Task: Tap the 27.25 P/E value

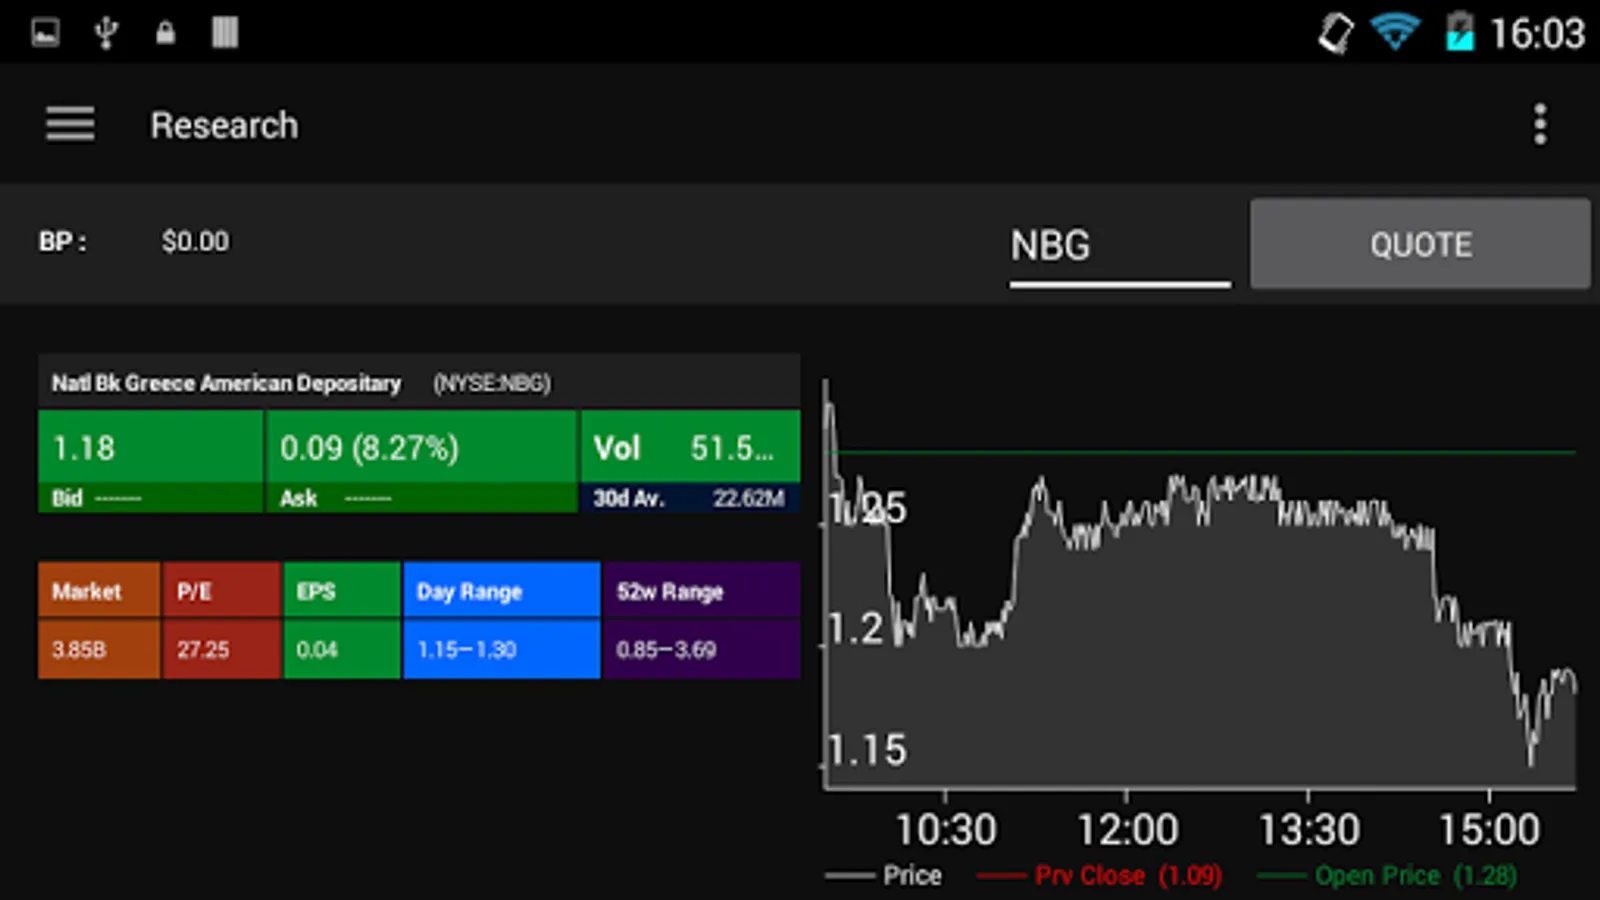Action: coord(221,649)
